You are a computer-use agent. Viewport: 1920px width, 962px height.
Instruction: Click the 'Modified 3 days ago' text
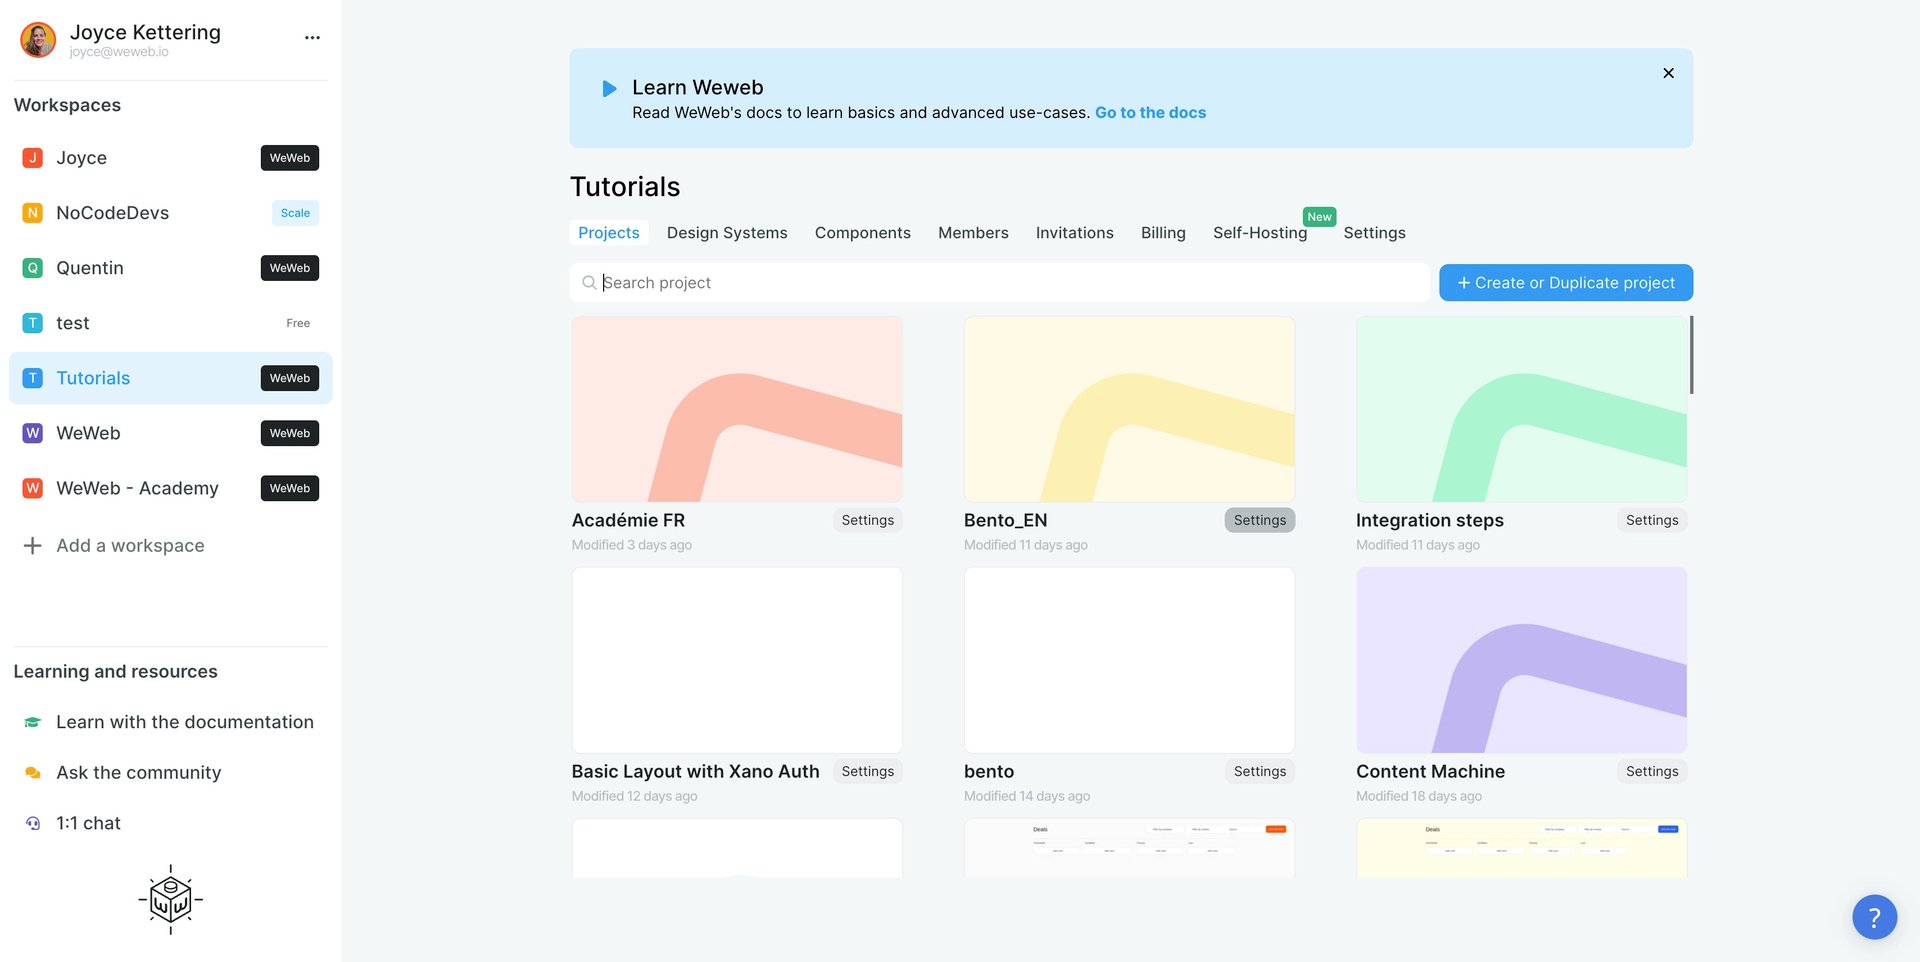[x=632, y=545]
